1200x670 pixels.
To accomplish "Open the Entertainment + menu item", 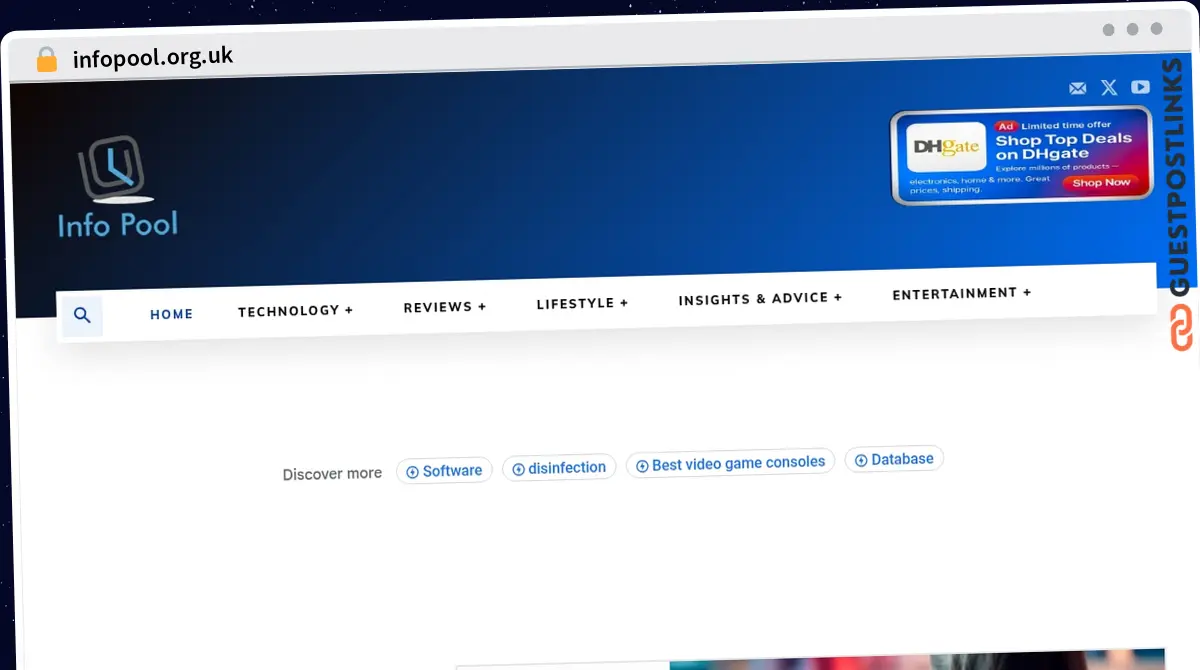I will 961,293.
